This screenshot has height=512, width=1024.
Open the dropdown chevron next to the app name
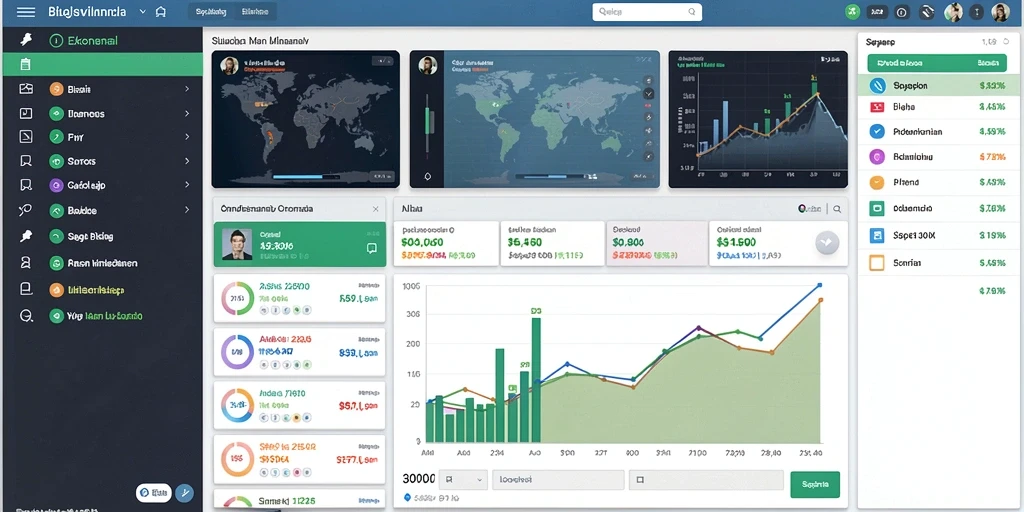[x=143, y=12]
